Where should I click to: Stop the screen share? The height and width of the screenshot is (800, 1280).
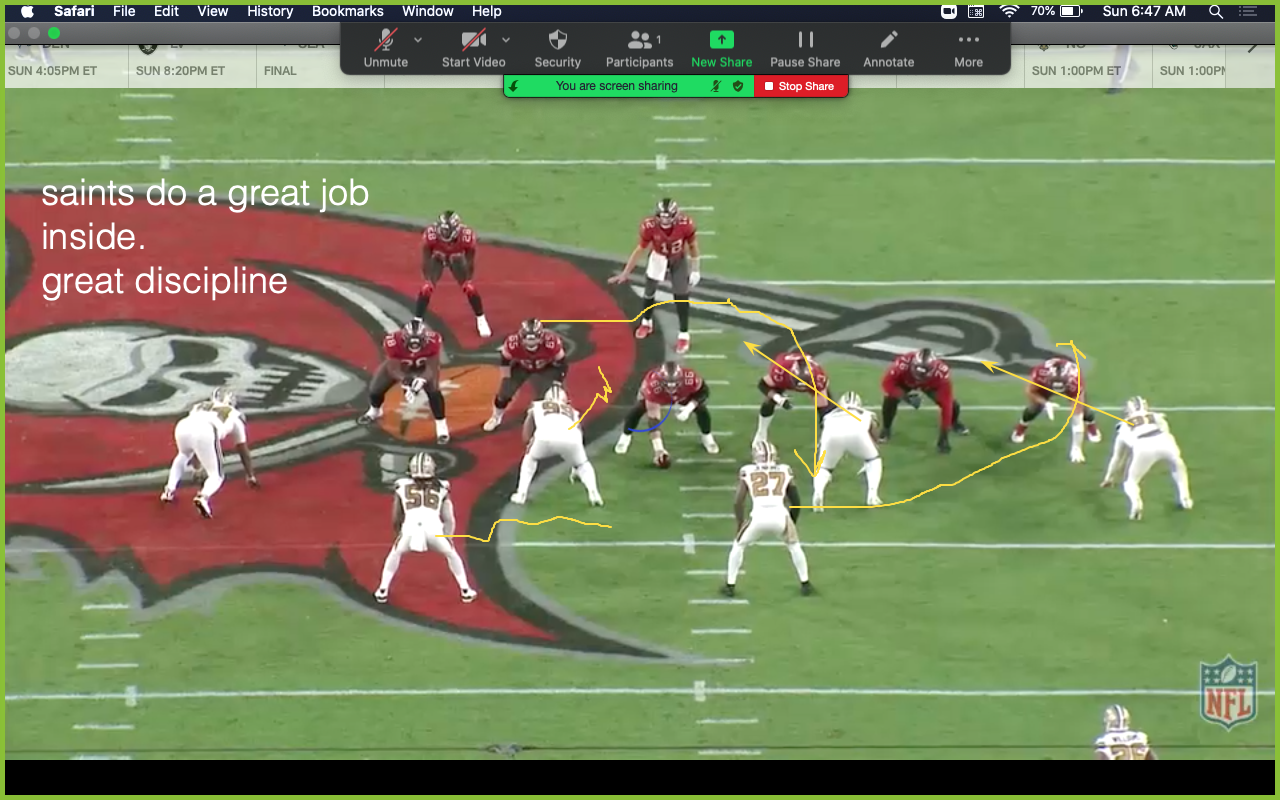click(x=800, y=86)
